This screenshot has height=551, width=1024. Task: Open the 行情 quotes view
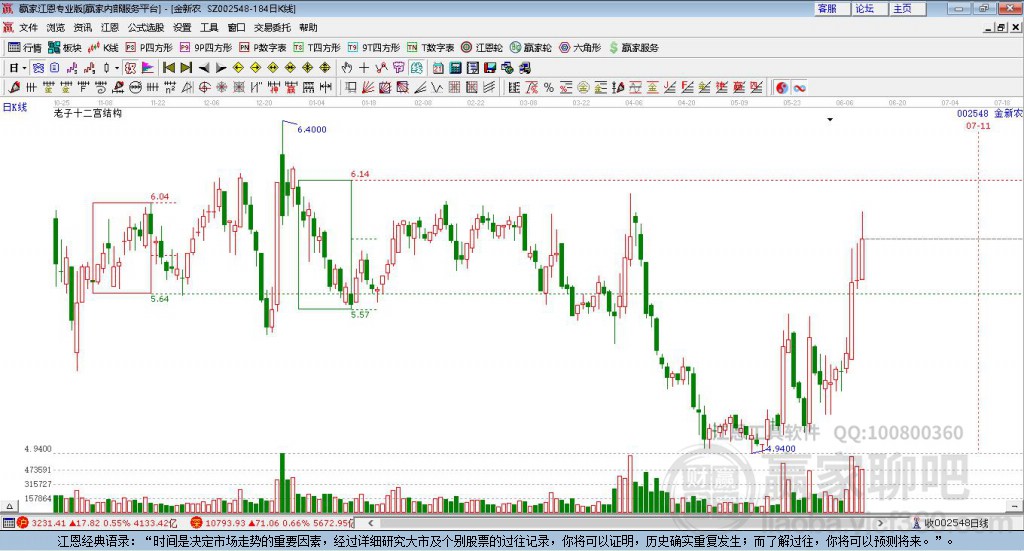point(25,48)
